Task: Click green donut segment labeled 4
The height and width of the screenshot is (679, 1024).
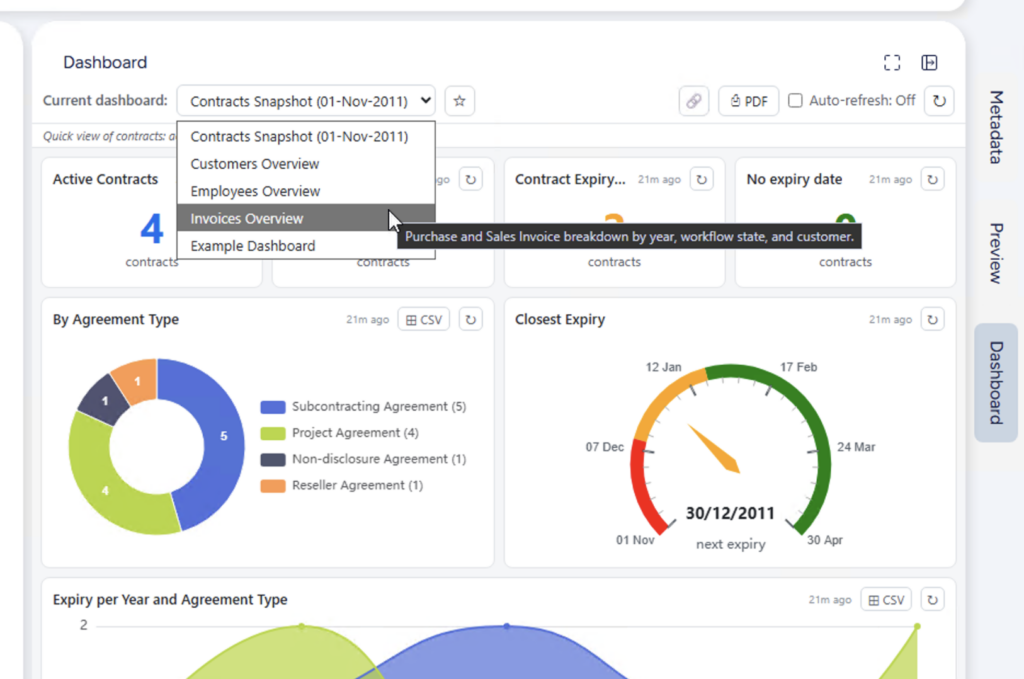Action: pos(105,490)
